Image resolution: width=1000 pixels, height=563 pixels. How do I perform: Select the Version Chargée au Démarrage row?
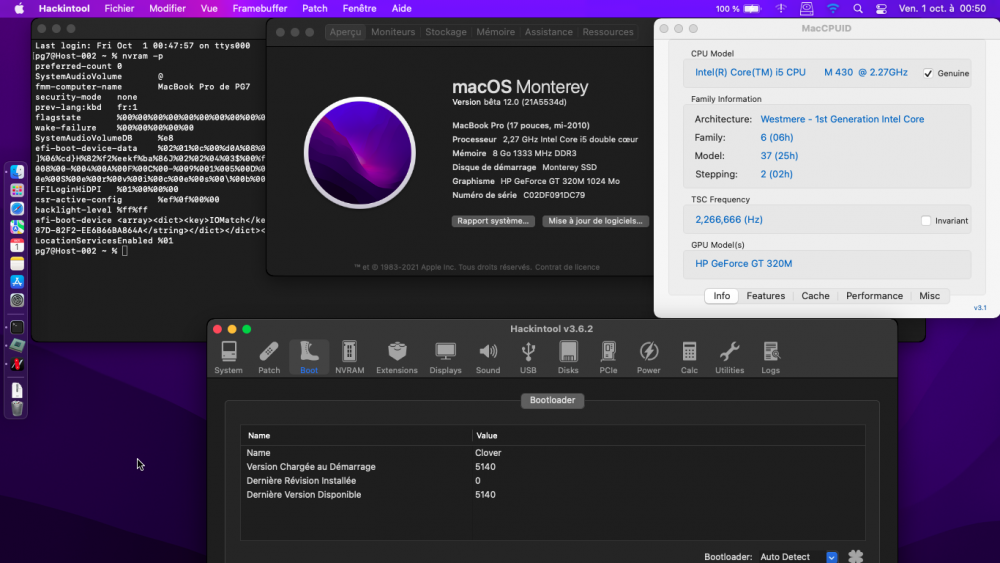tap(552, 467)
